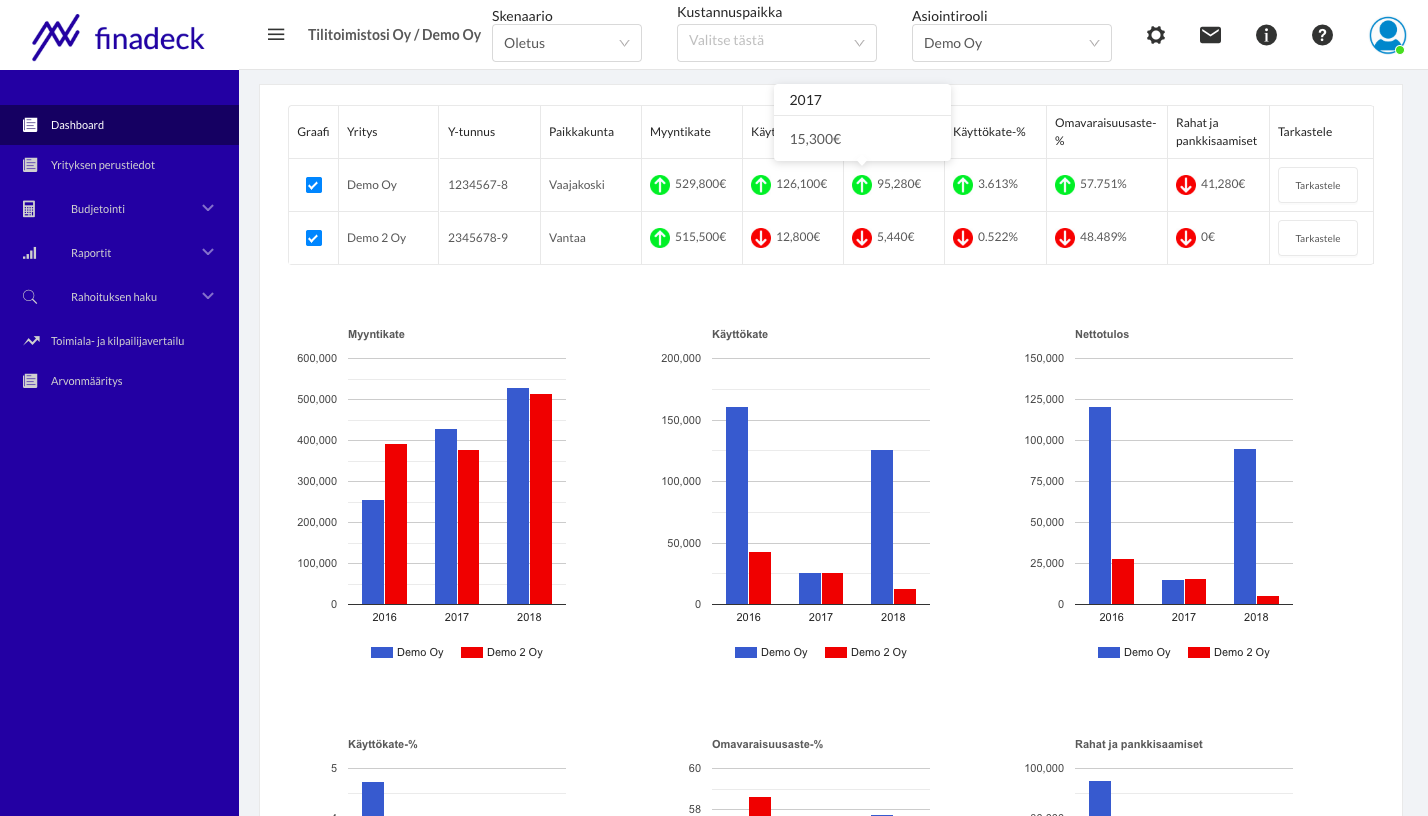
Task: Click green arrow beside 529,800€
Action: click(x=660, y=185)
